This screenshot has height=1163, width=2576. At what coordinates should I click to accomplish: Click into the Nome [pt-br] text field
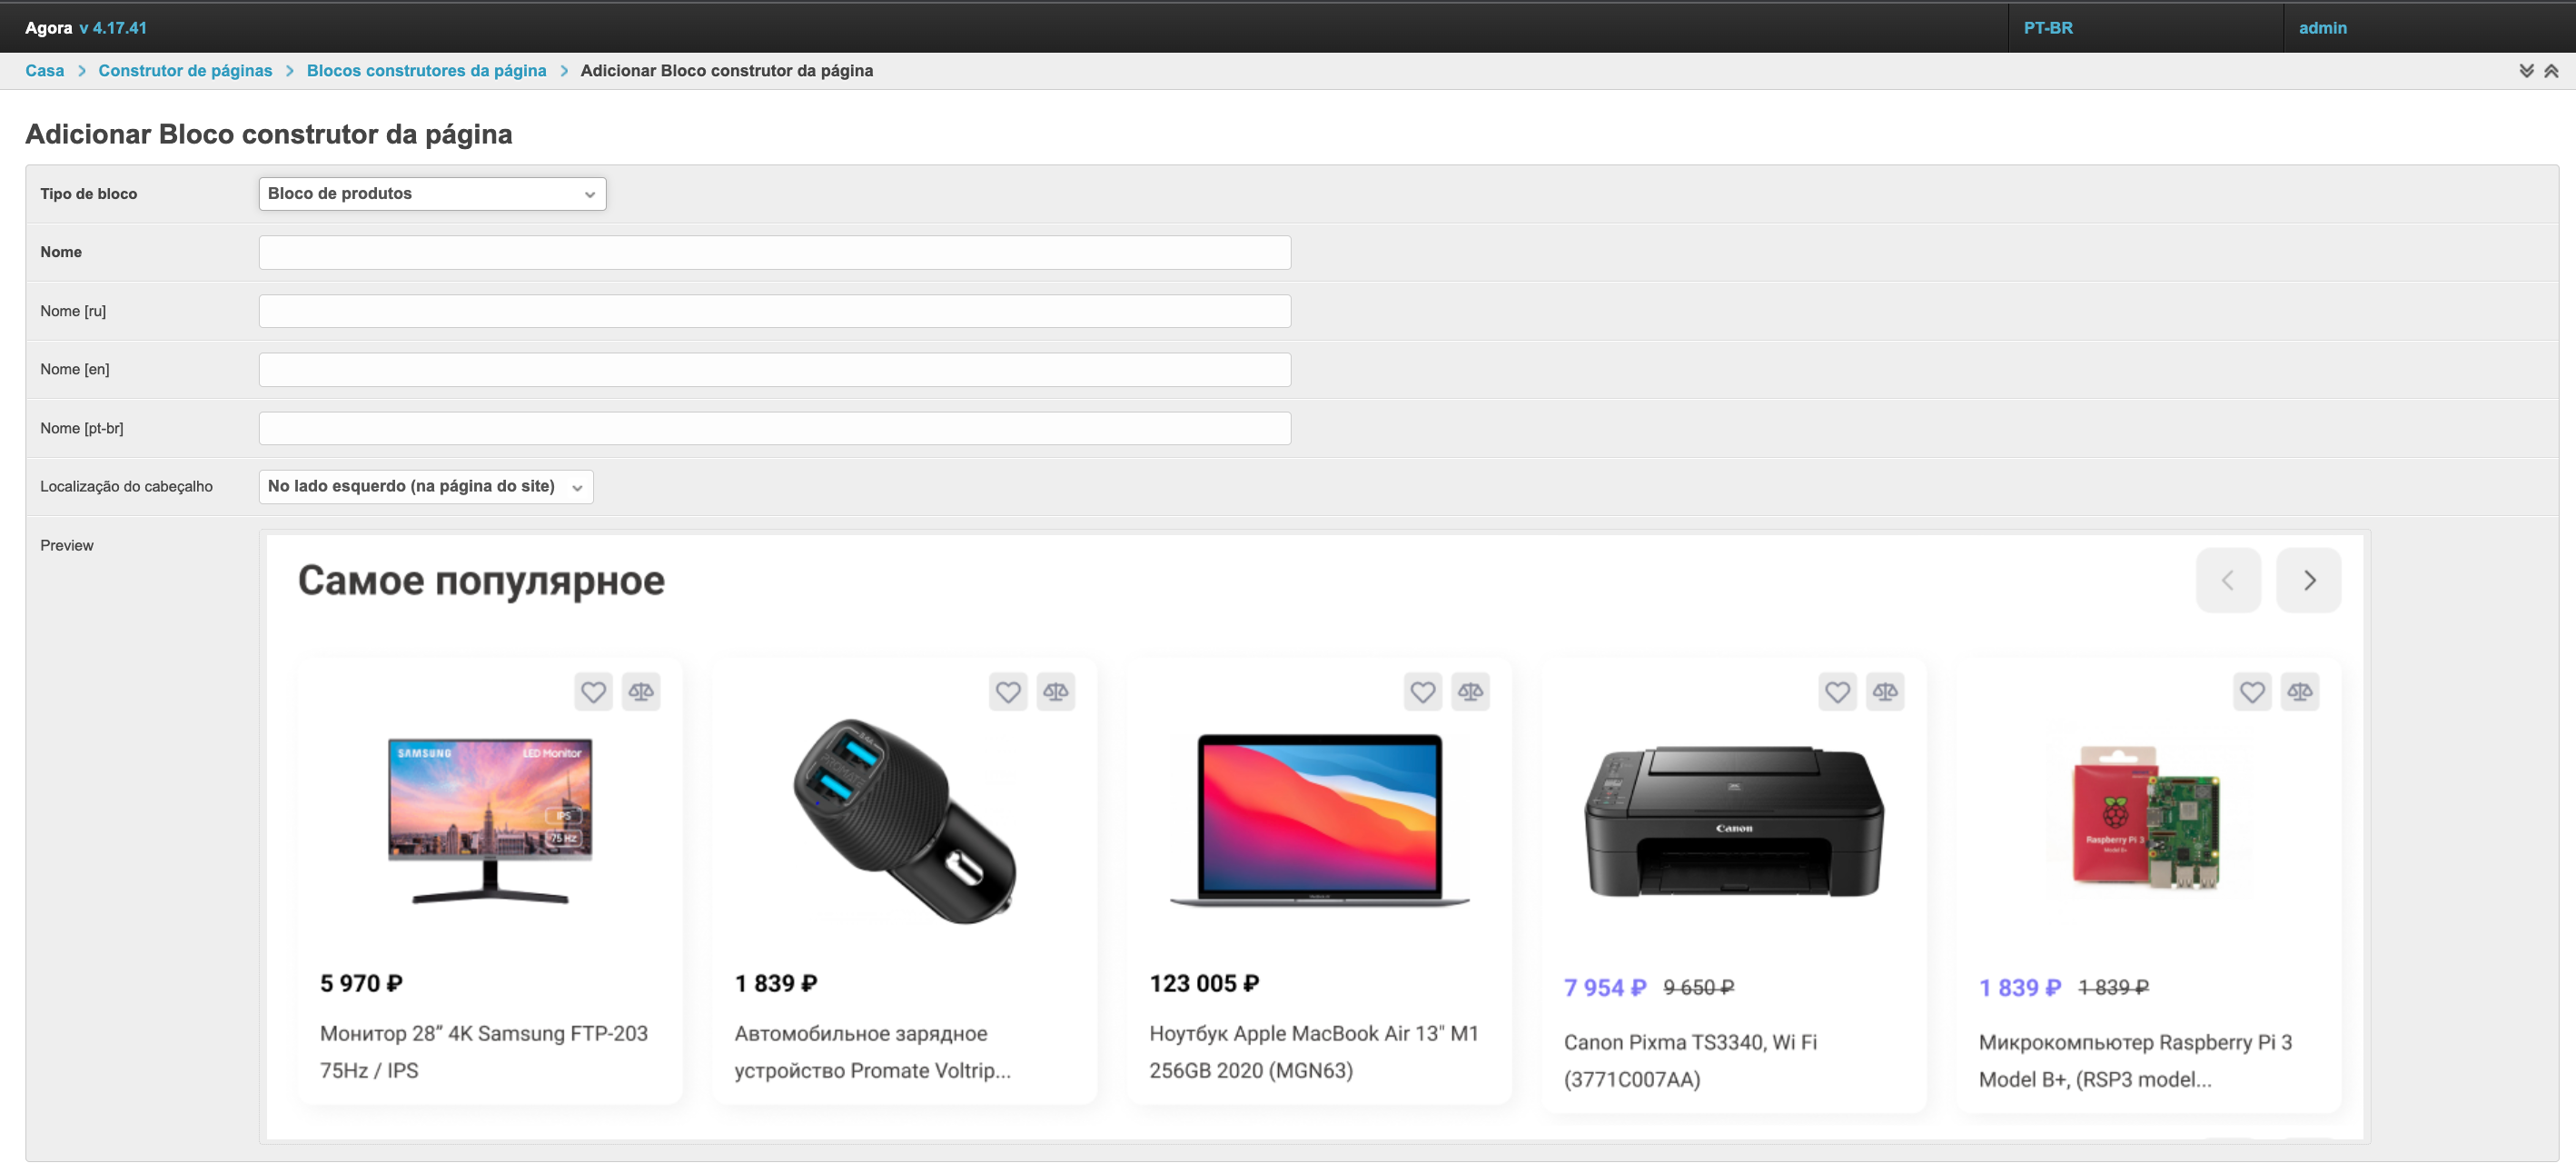coord(775,428)
